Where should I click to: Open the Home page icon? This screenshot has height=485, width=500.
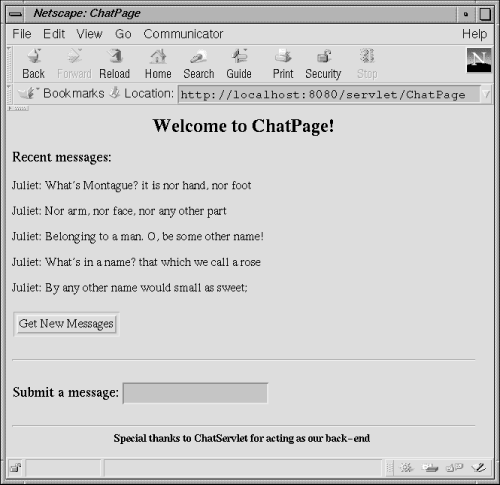click(x=158, y=64)
